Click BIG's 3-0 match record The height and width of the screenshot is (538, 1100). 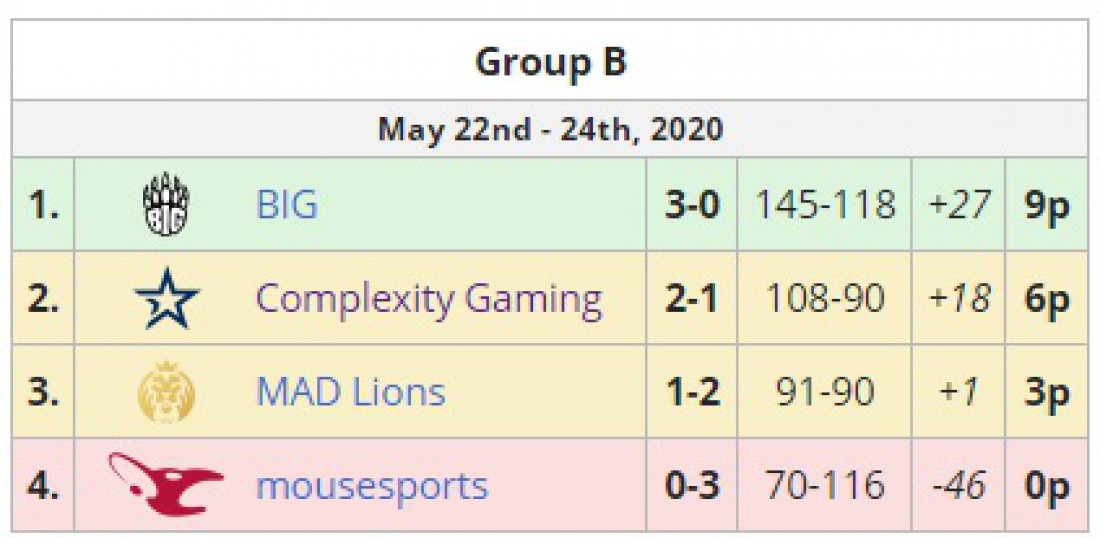[692, 205]
